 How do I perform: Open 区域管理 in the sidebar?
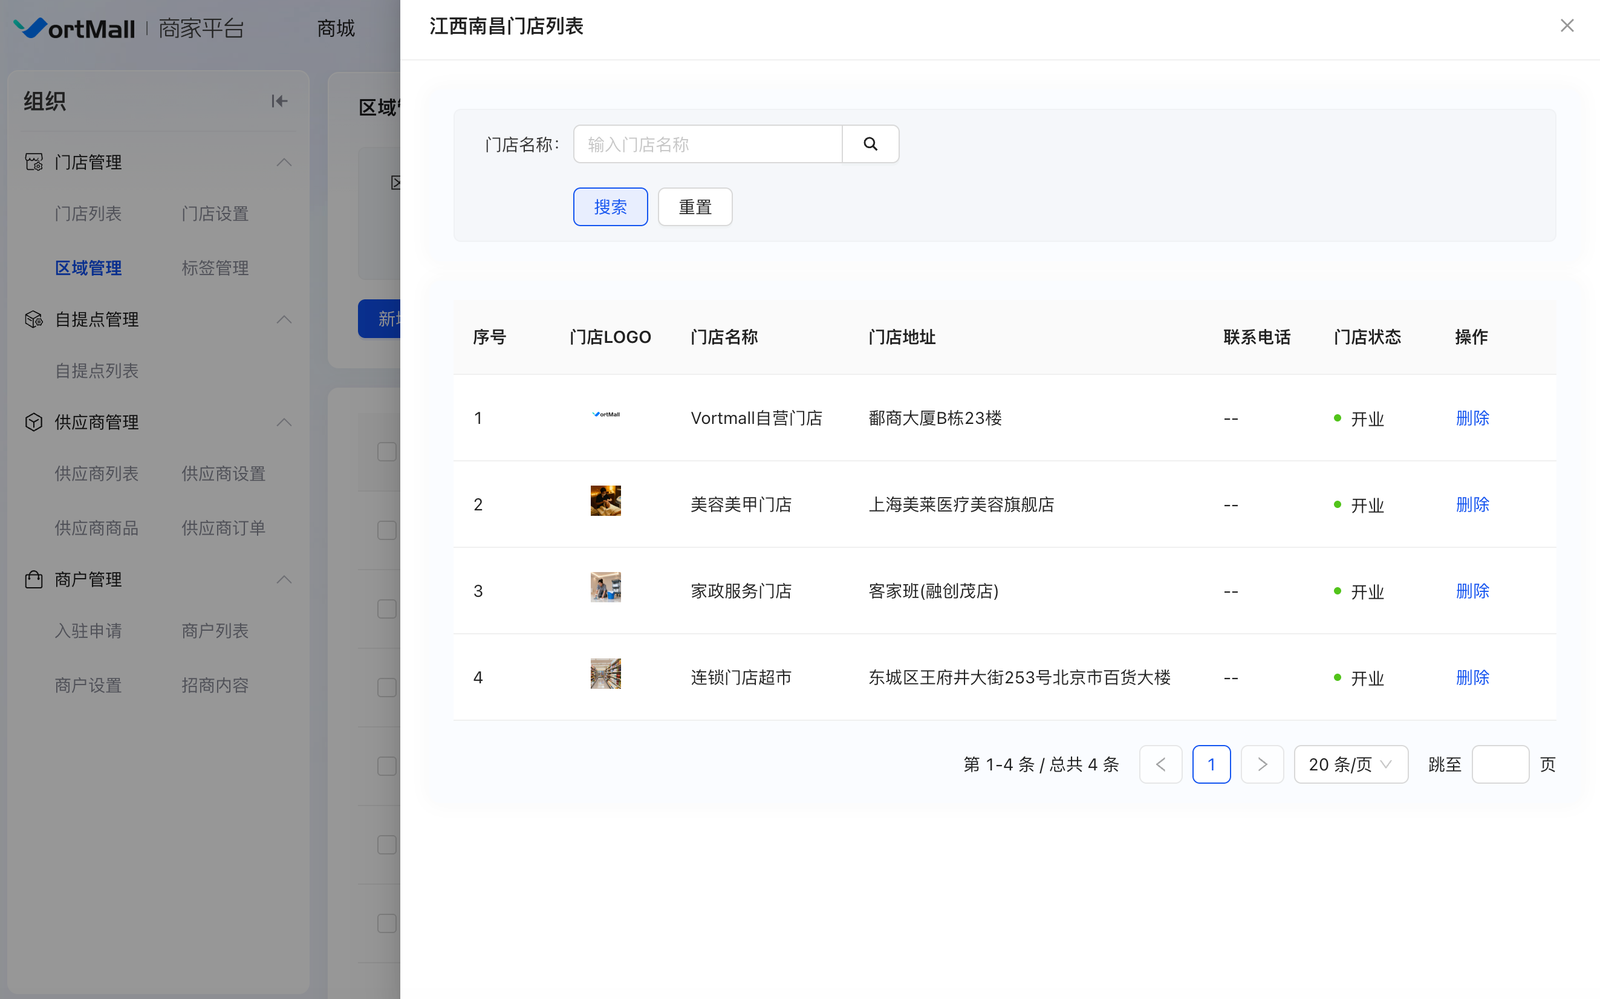click(x=88, y=268)
